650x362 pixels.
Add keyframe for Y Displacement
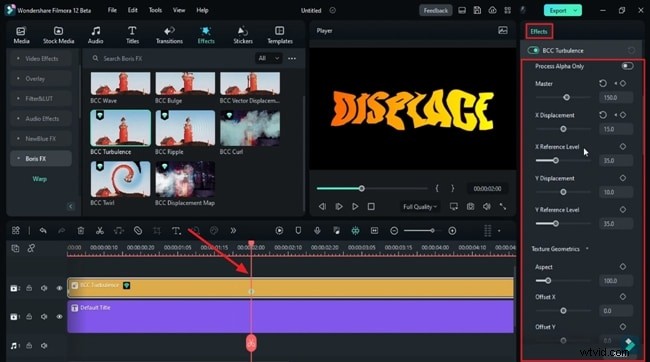[623, 178]
